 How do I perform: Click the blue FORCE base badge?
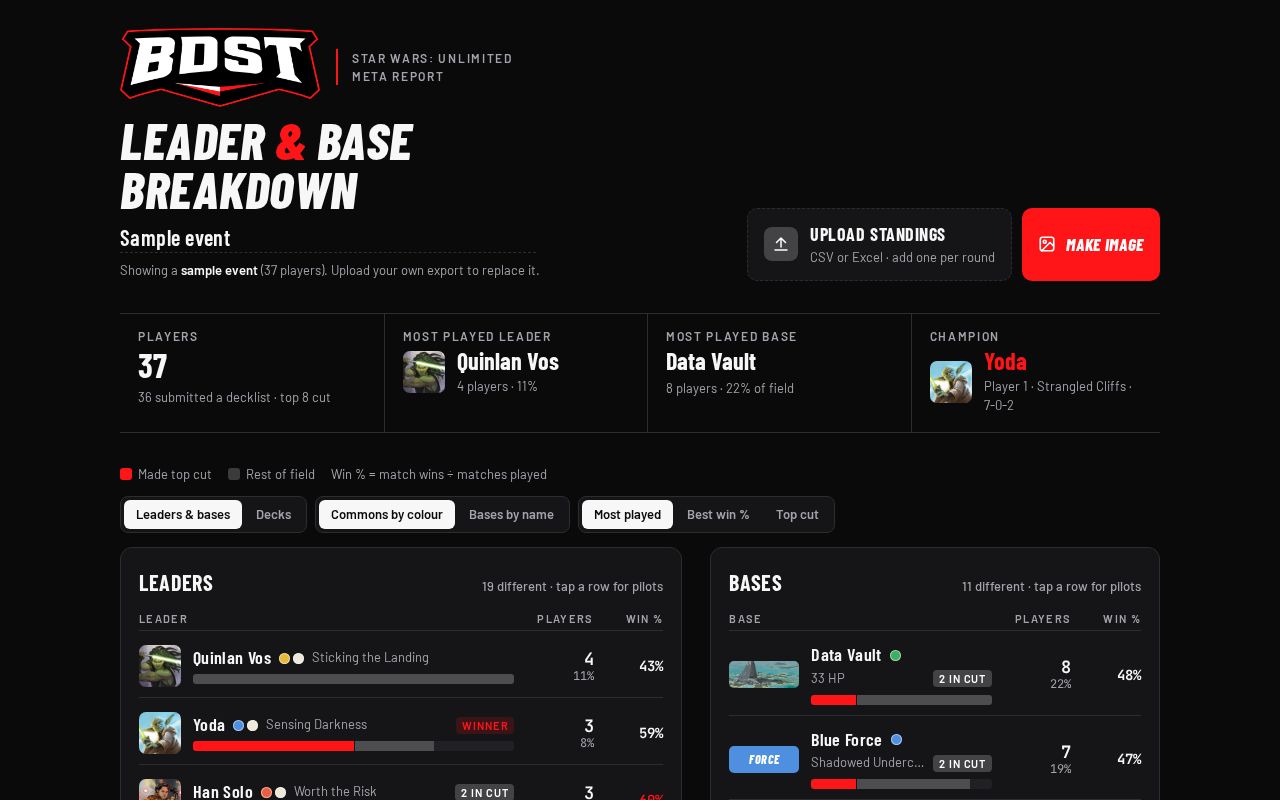click(x=764, y=759)
